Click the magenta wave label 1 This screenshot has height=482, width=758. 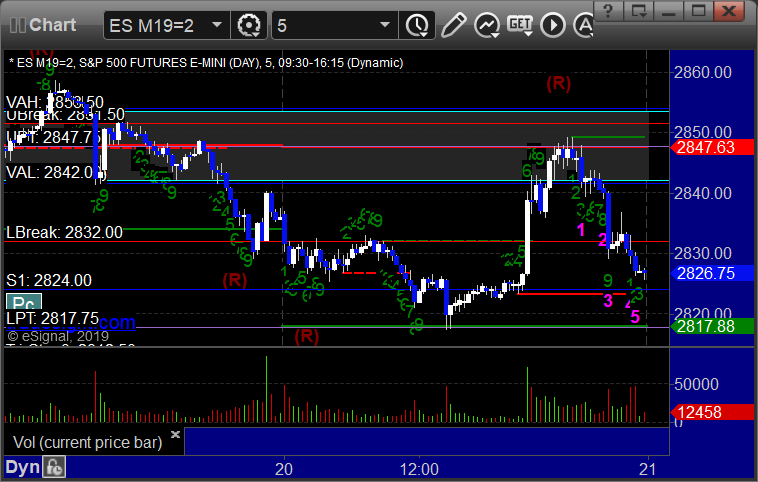[581, 230]
